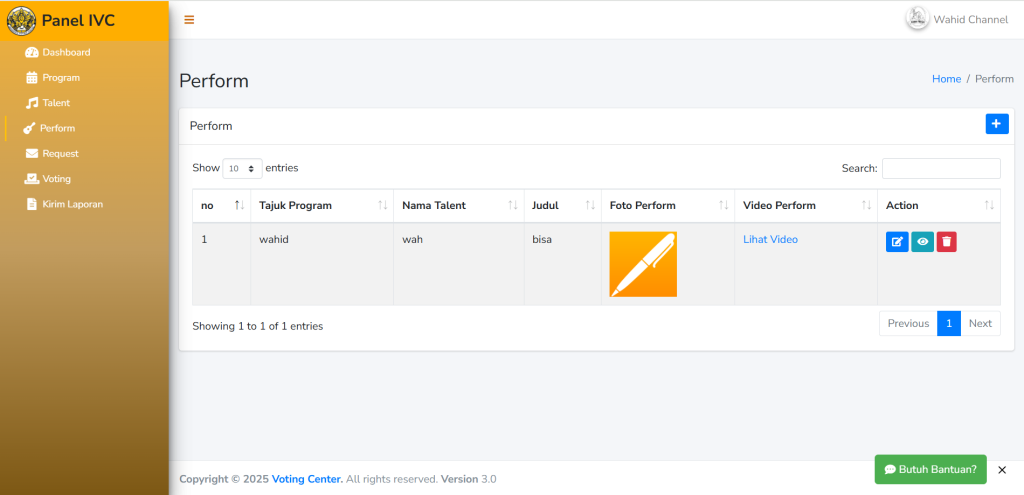The width and height of the screenshot is (1024, 495).
Task: Sort table by no column
Action: point(221,205)
